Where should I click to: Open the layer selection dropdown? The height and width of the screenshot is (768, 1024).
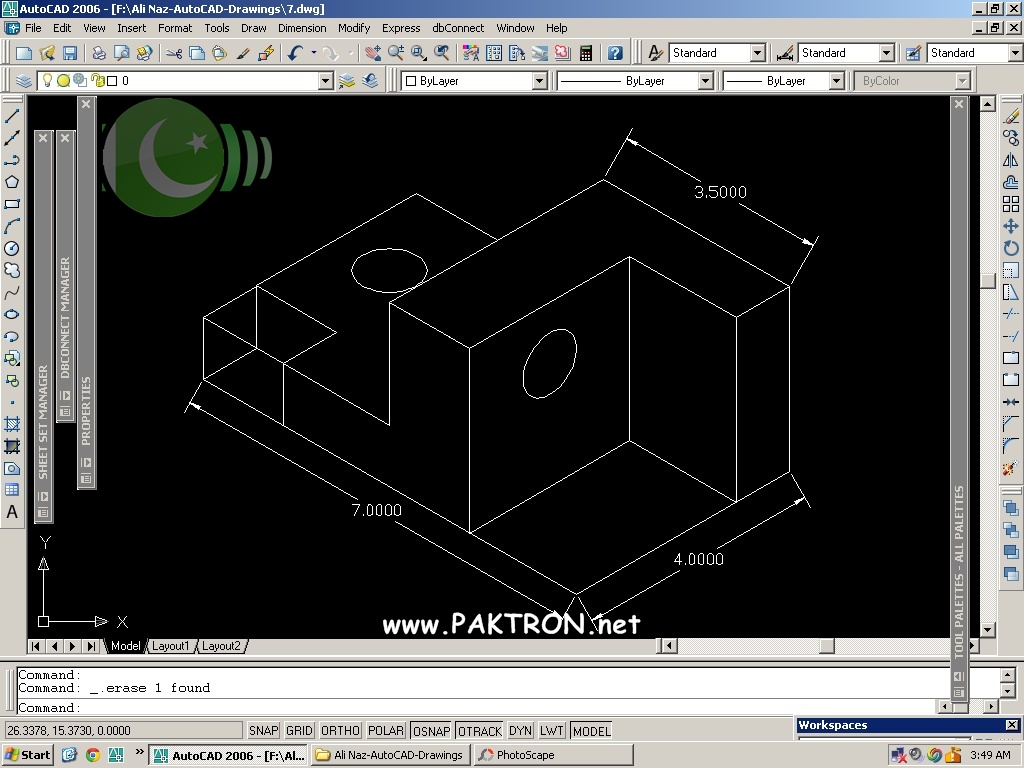pos(326,80)
